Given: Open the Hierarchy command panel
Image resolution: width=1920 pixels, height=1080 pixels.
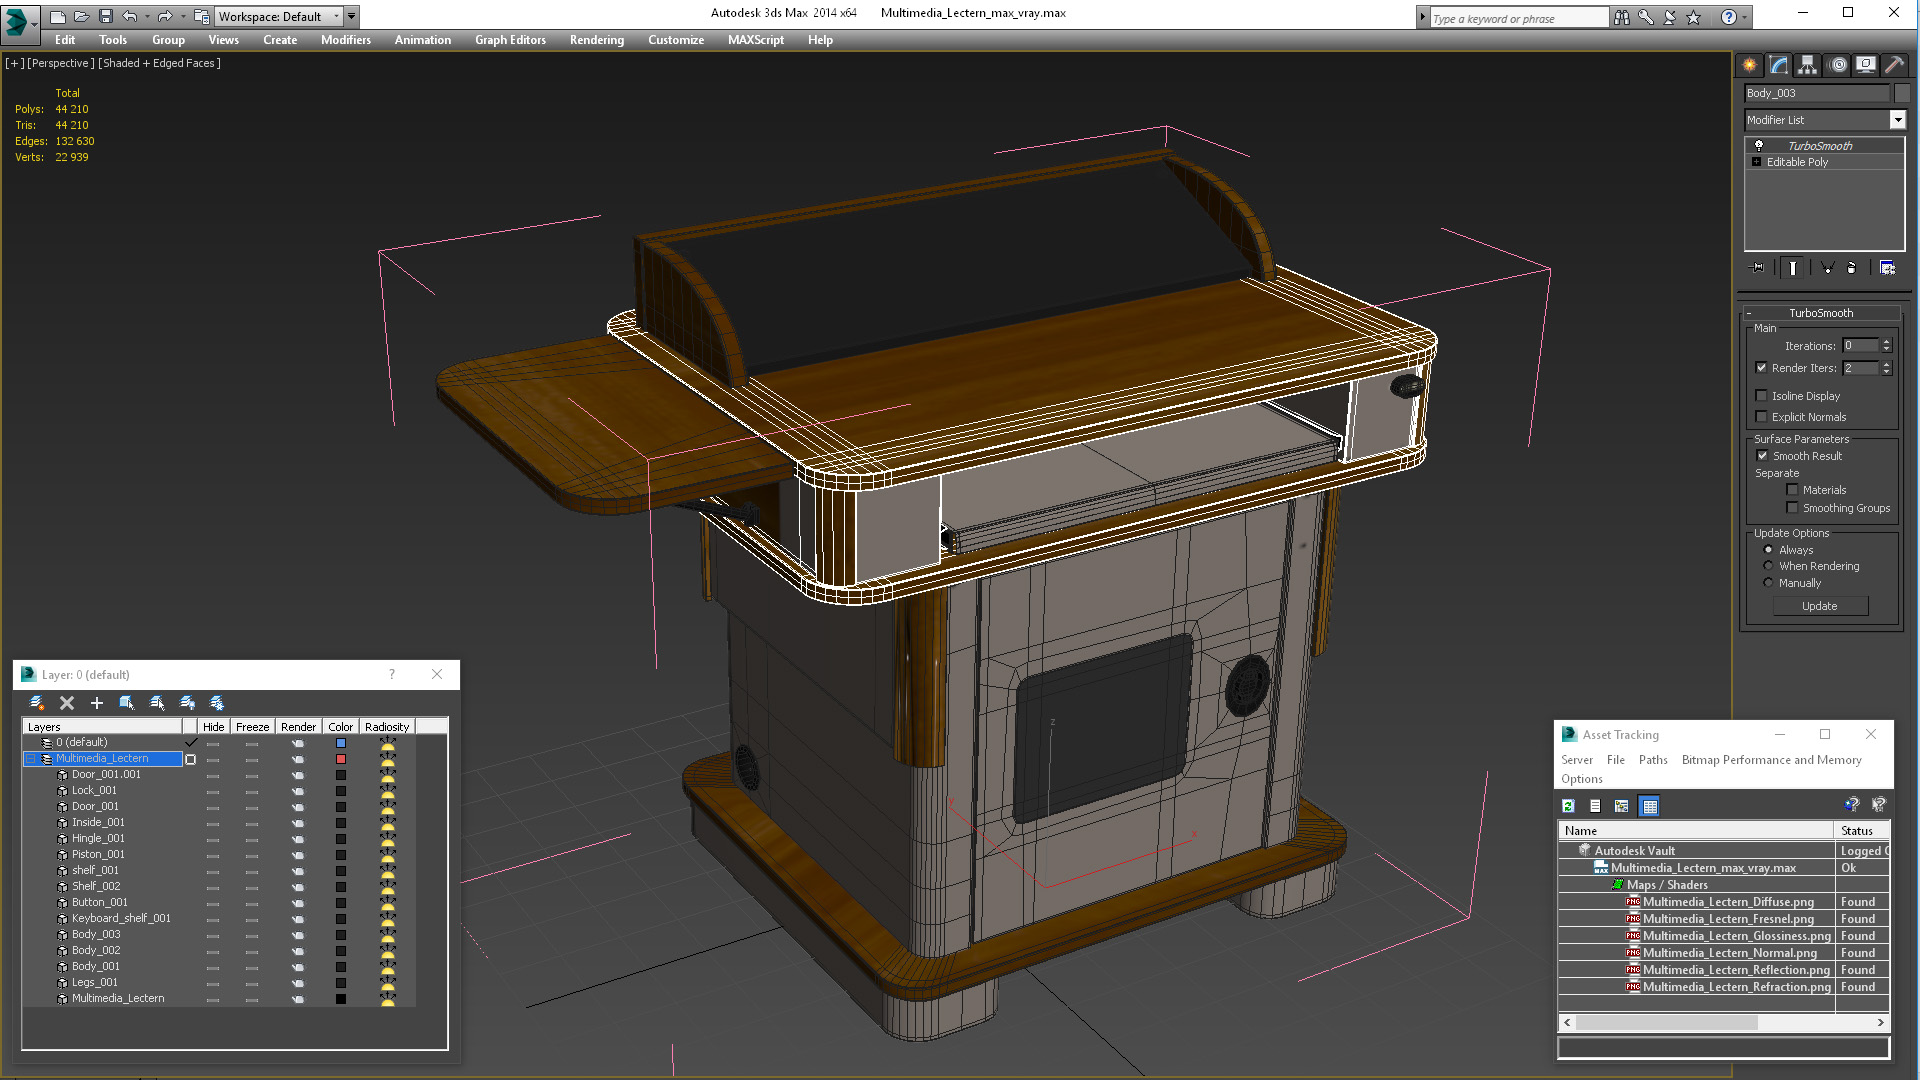Looking at the screenshot, I should [1807, 65].
